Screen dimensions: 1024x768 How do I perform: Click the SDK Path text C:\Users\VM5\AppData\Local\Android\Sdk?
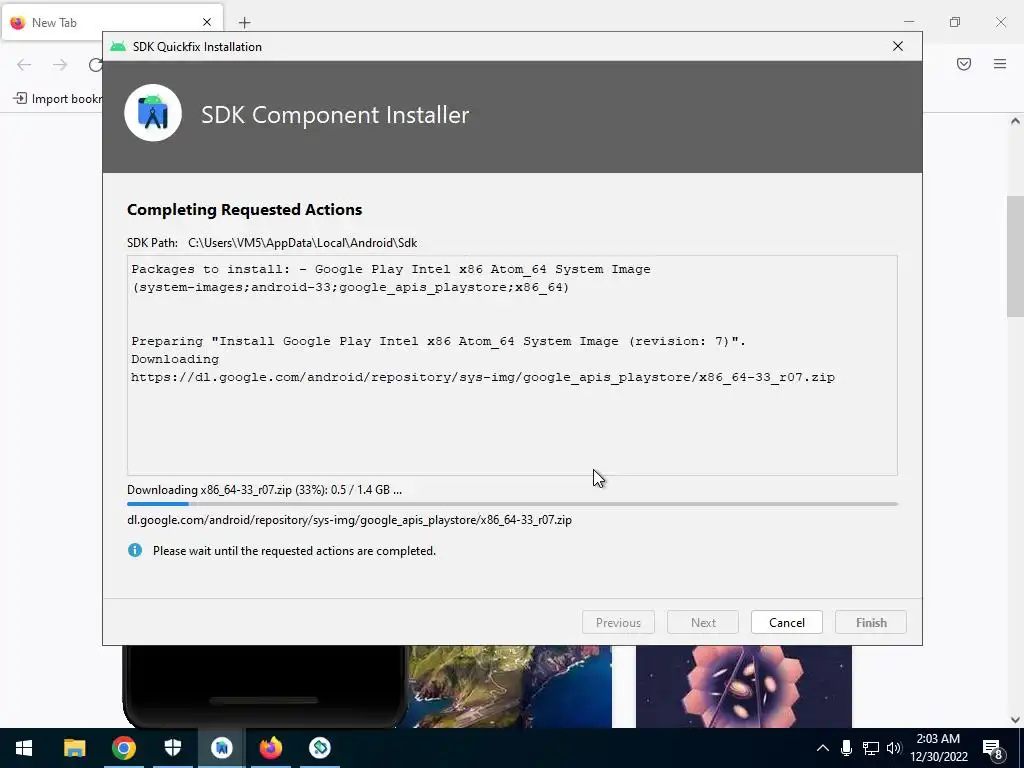[302, 243]
